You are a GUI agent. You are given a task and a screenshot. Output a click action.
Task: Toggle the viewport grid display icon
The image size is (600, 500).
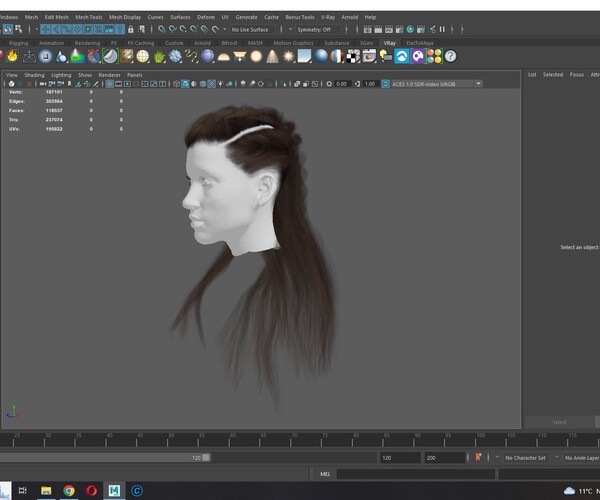pos(109,84)
